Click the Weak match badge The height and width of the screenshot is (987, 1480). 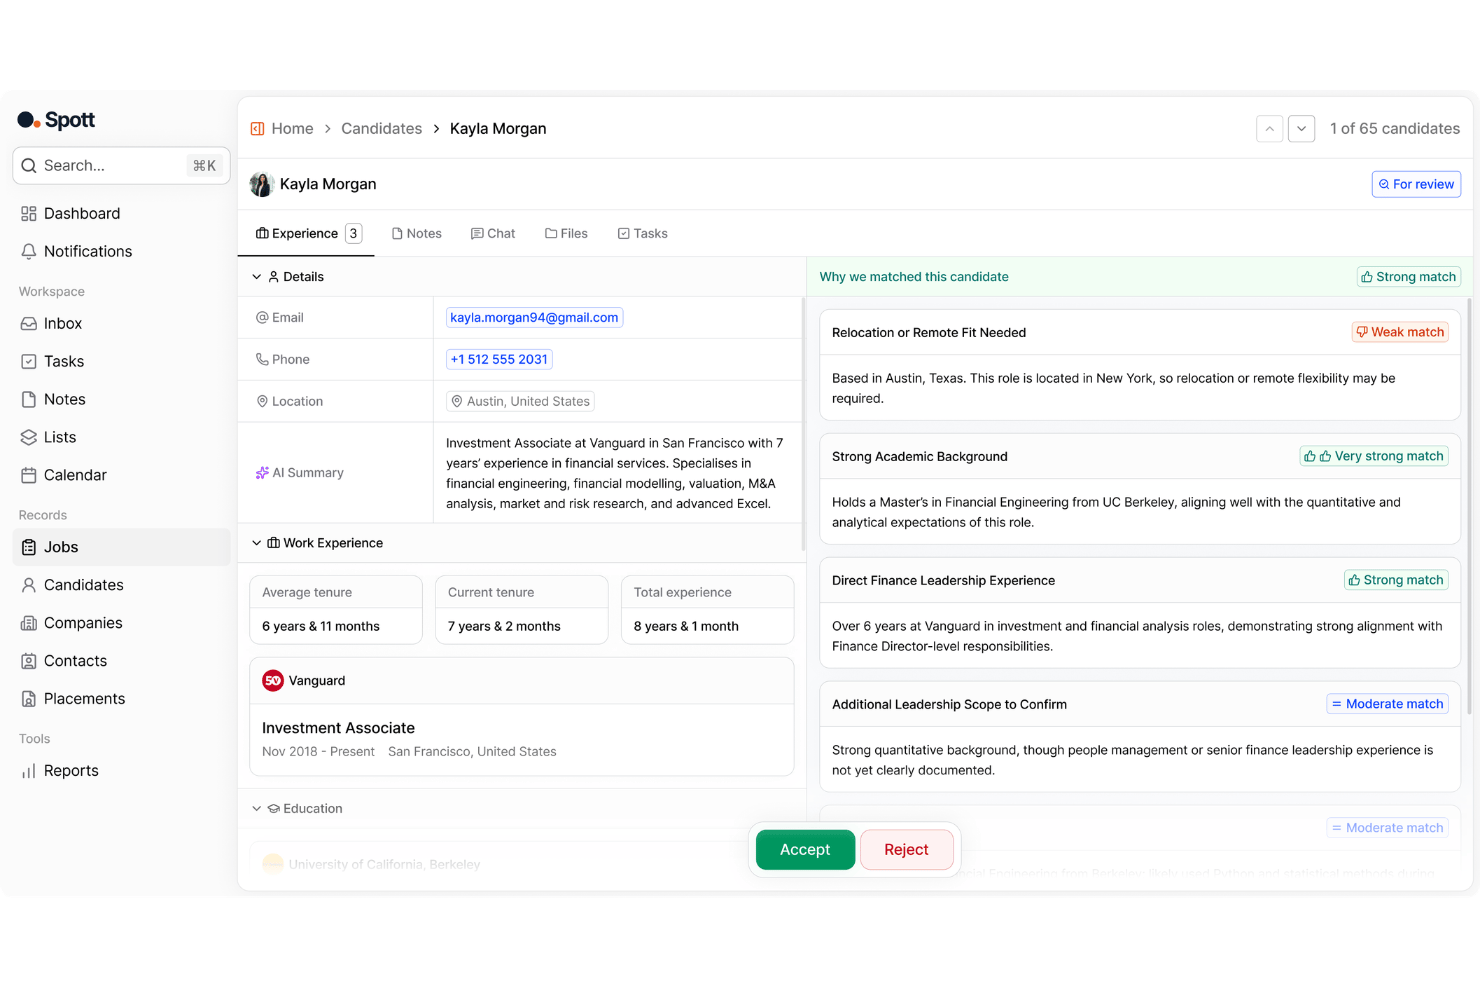[1400, 332]
